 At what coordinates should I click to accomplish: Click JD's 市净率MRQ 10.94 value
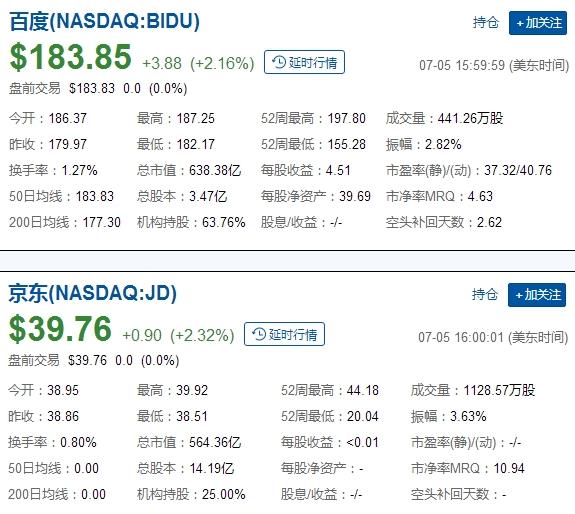coord(509,469)
